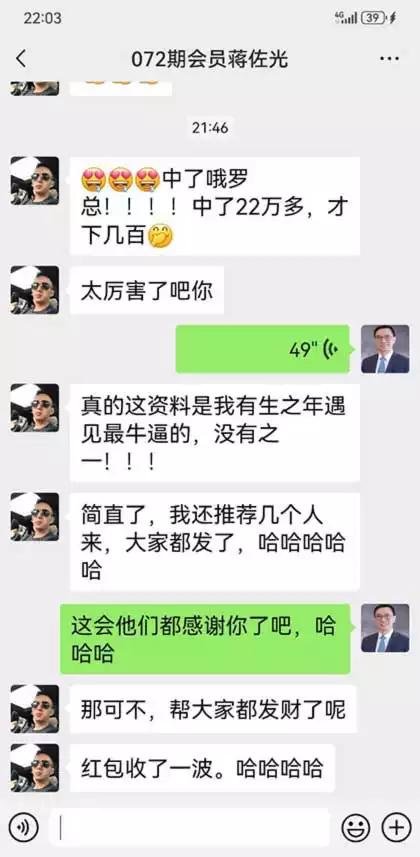Open the three-dot chat options menu

389,59
